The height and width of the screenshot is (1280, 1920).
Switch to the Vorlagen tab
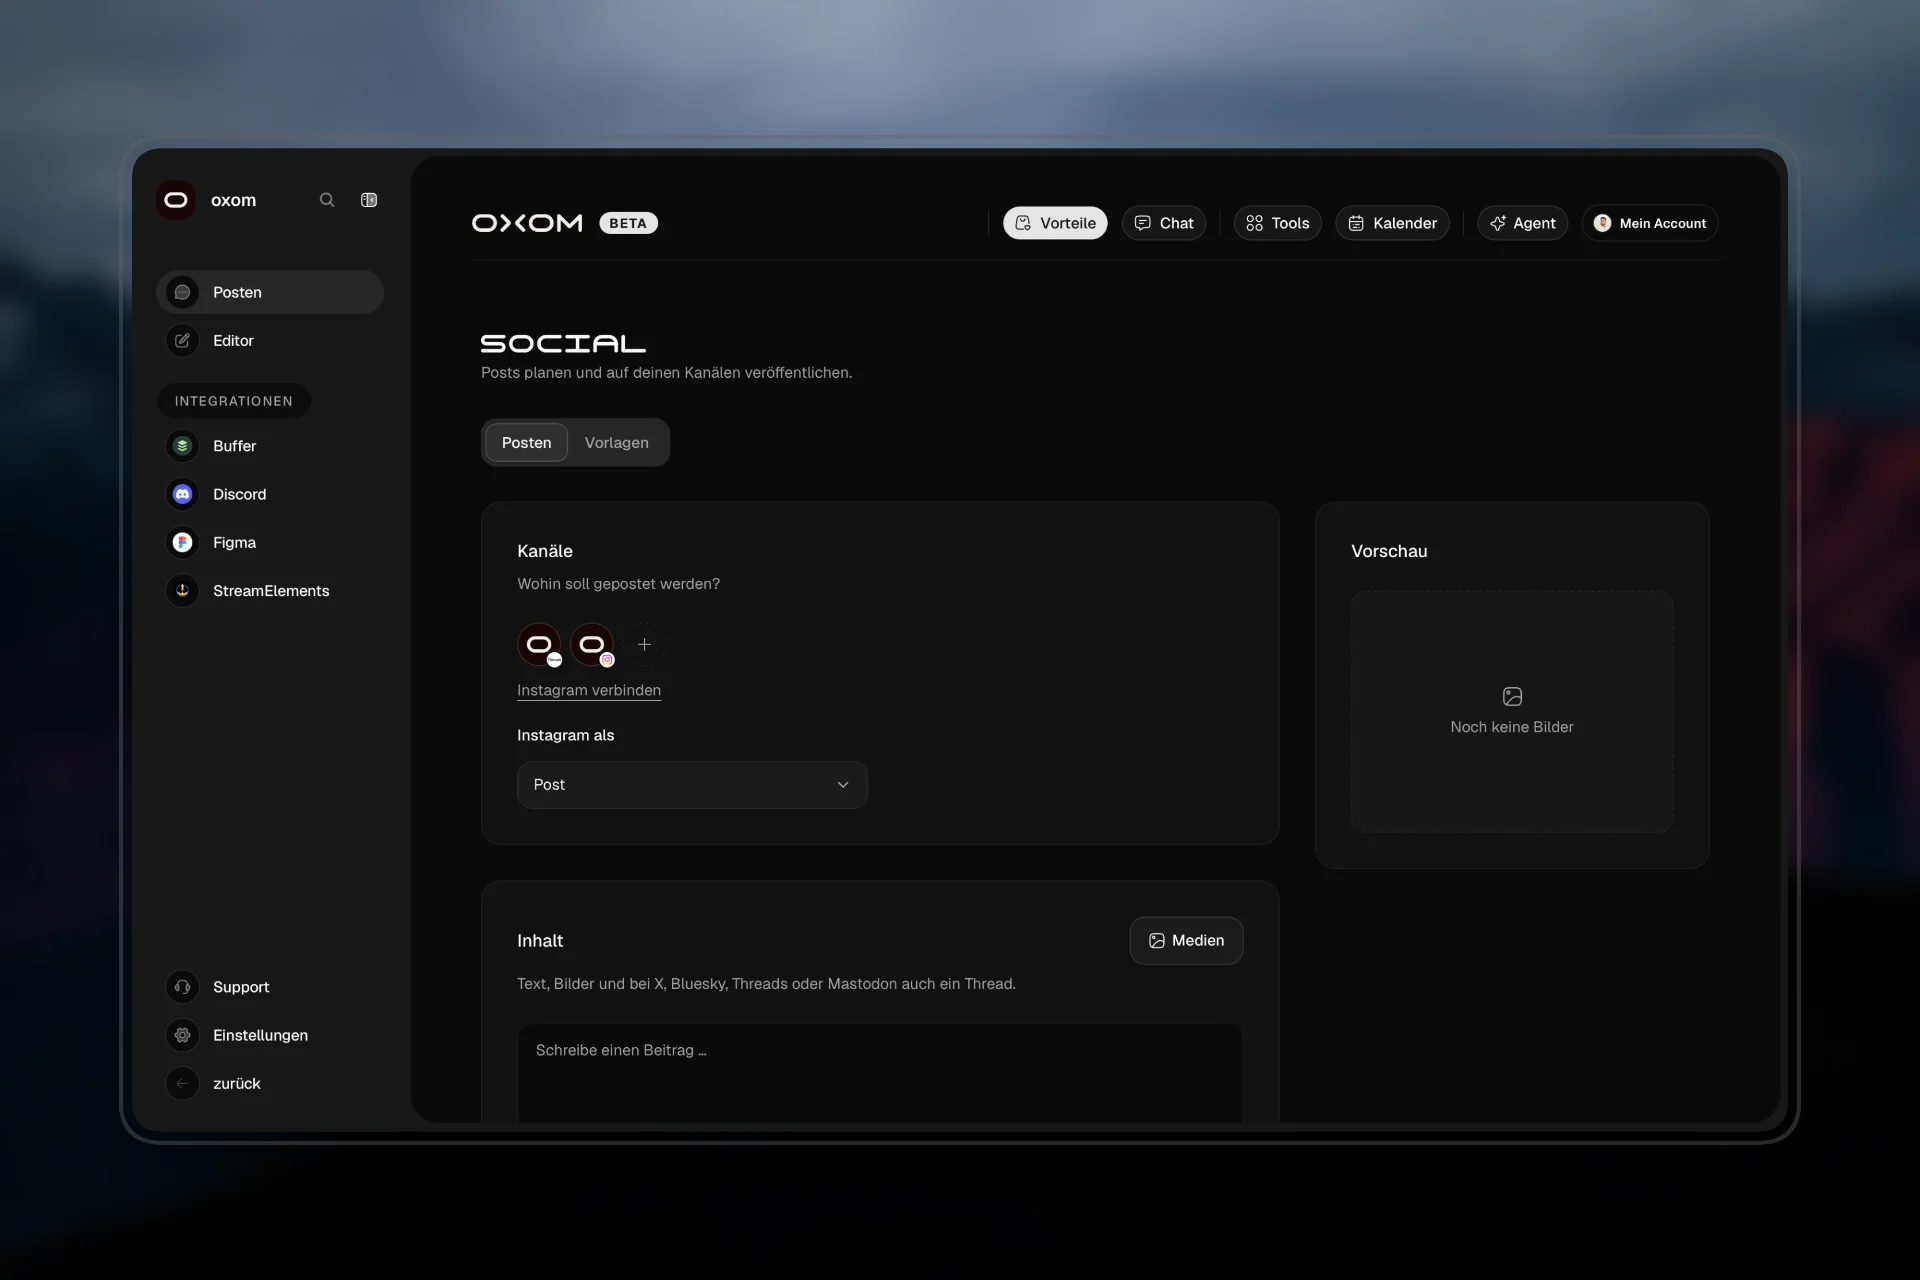point(617,443)
